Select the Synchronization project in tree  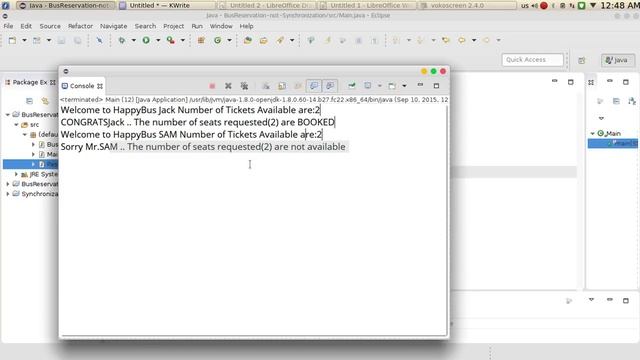click(x=35, y=194)
